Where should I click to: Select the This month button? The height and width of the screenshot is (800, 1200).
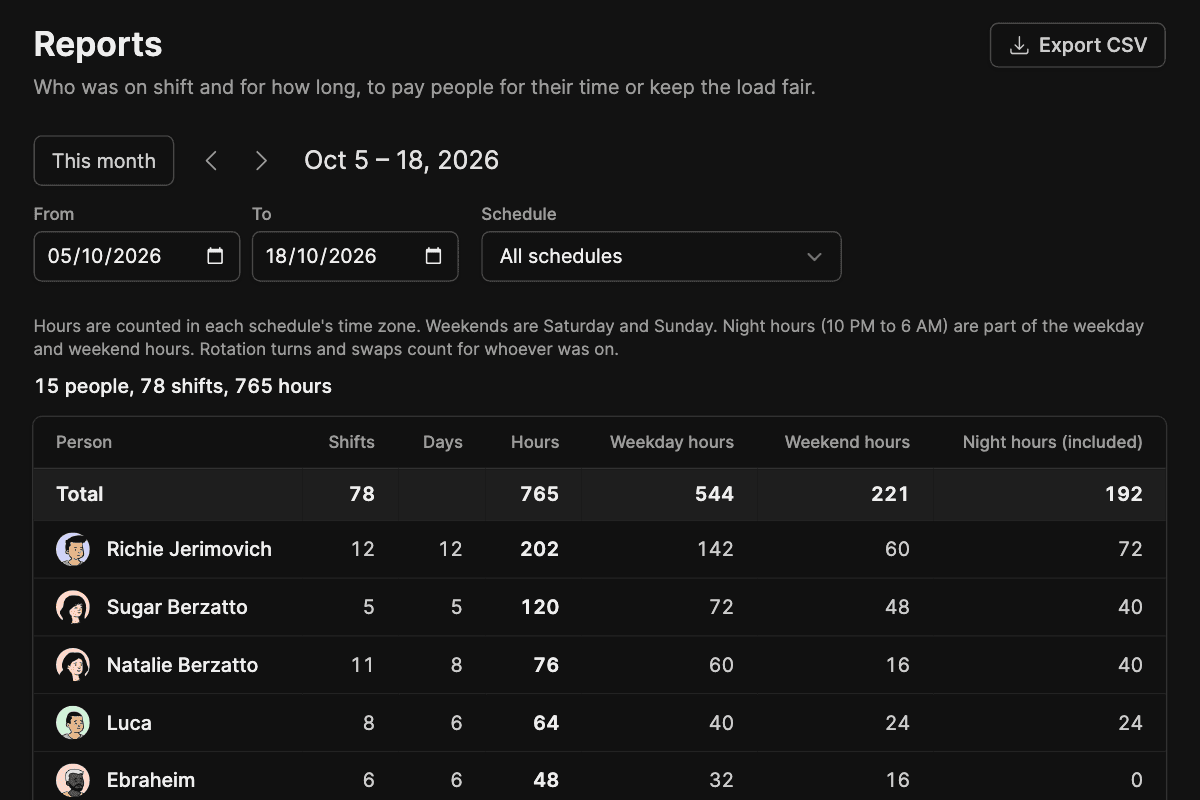tap(104, 161)
